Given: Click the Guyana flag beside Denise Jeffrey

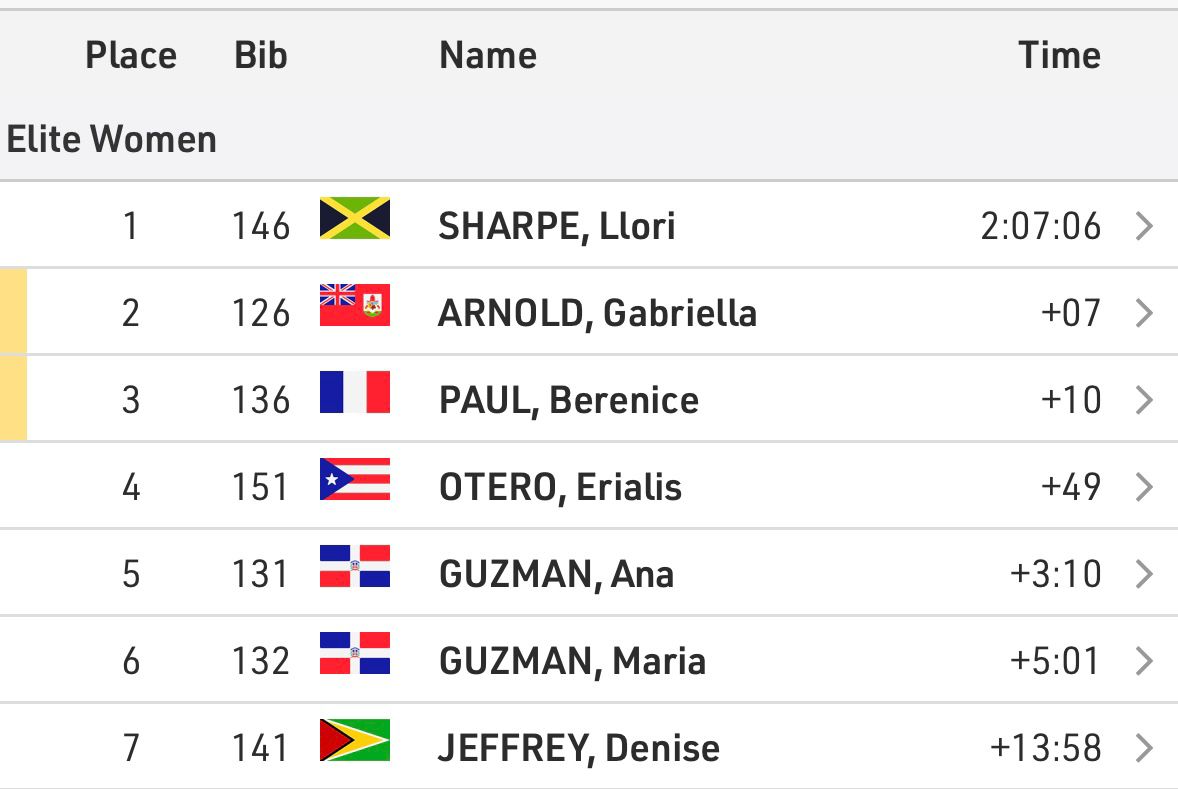Looking at the screenshot, I should [355, 740].
